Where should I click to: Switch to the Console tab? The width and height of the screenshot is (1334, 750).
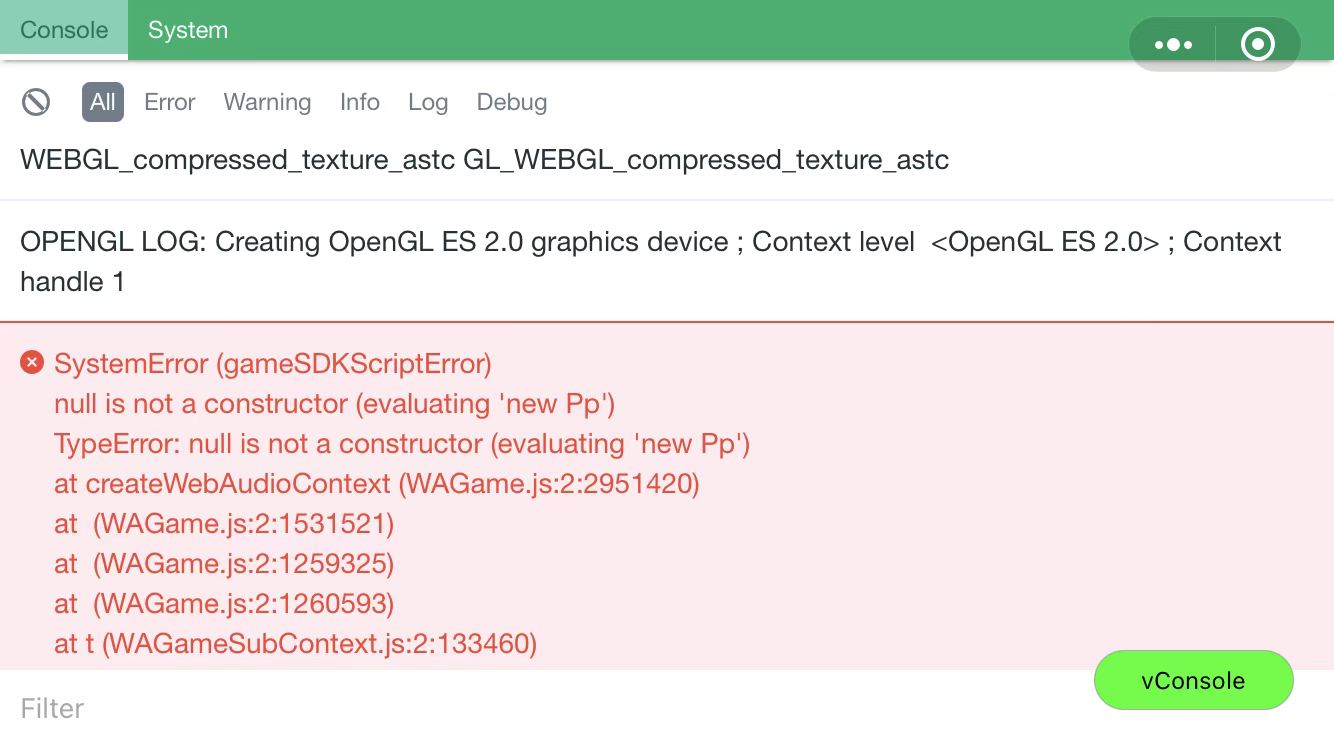64,30
